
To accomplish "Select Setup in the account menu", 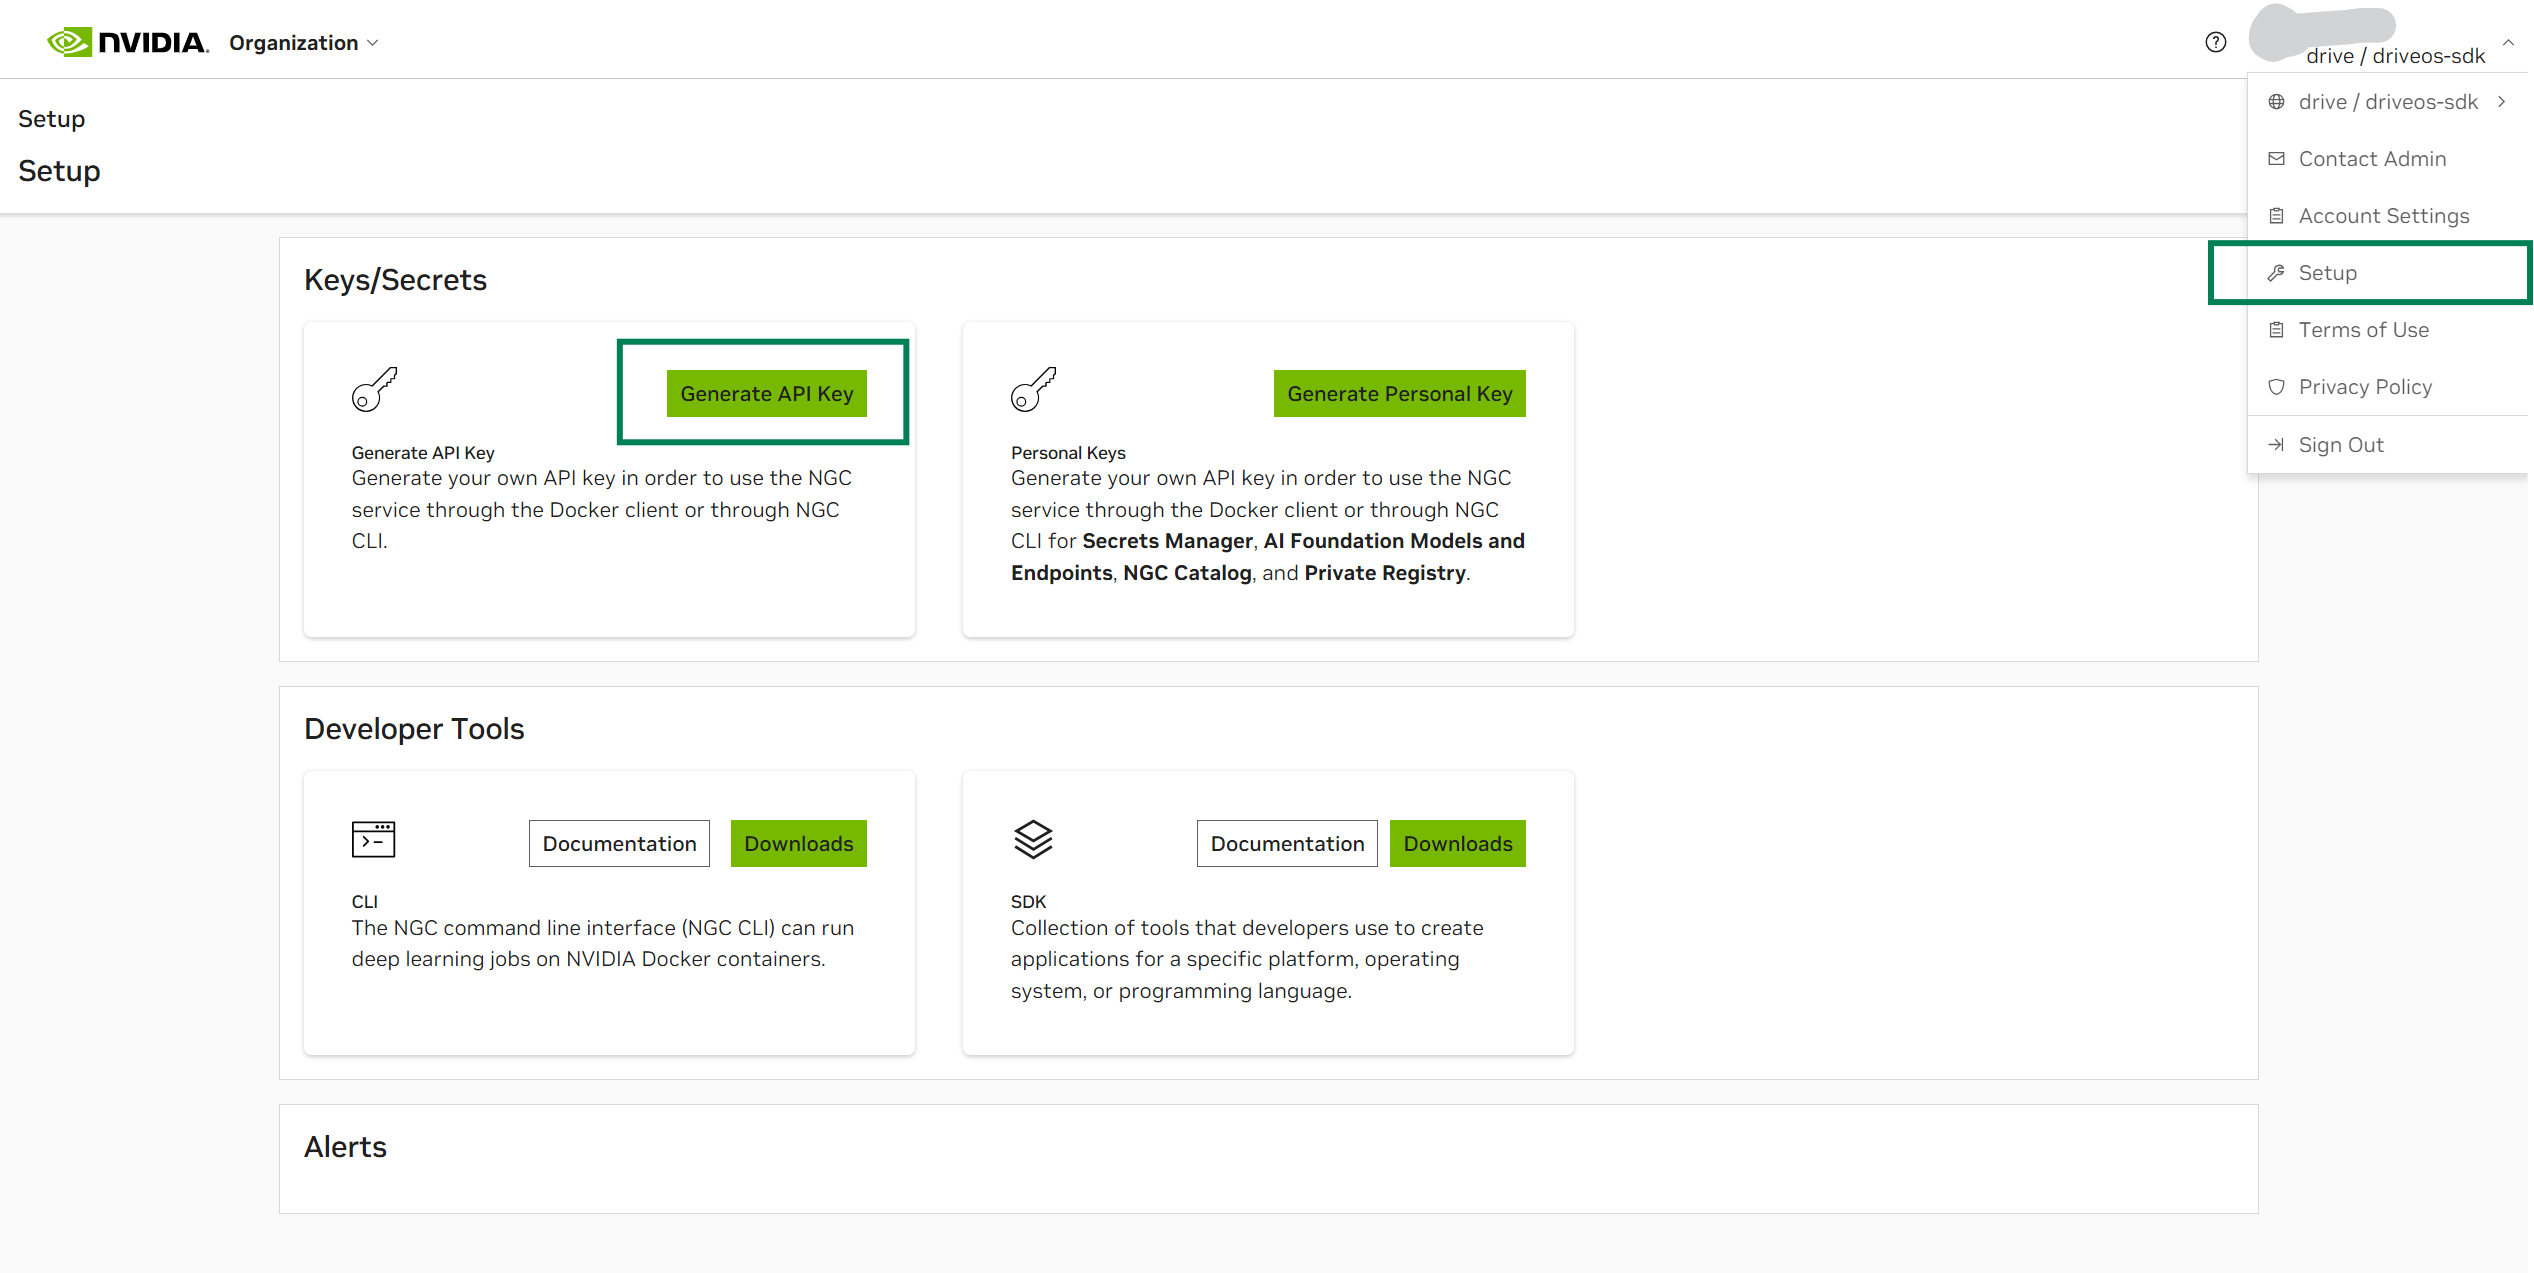I will tap(2387, 273).
